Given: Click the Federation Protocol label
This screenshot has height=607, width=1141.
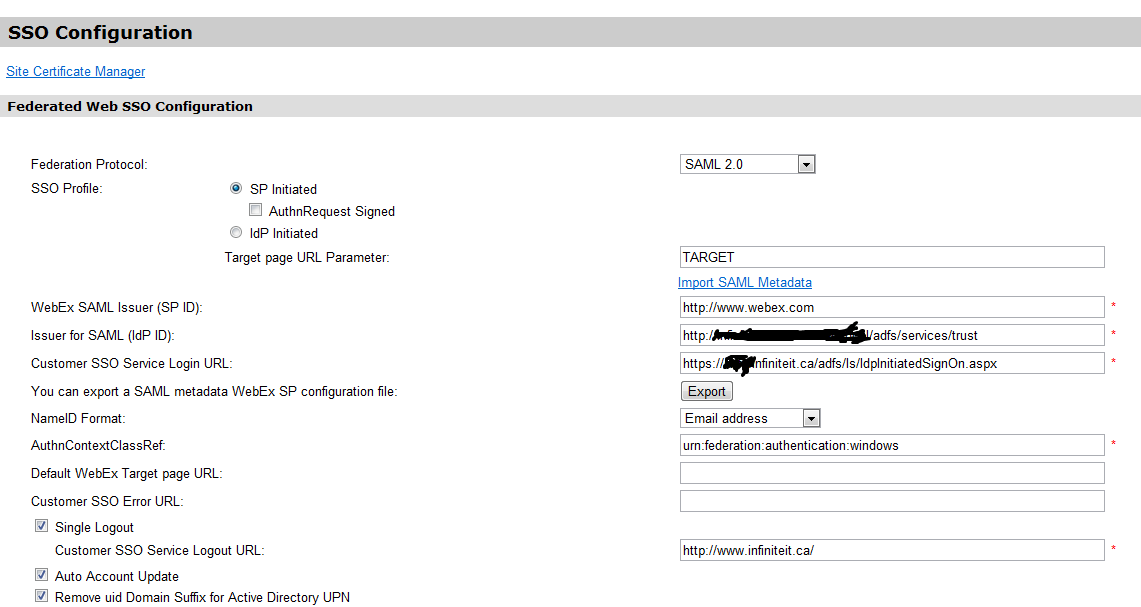Looking at the screenshot, I should click(x=89, y=164).
